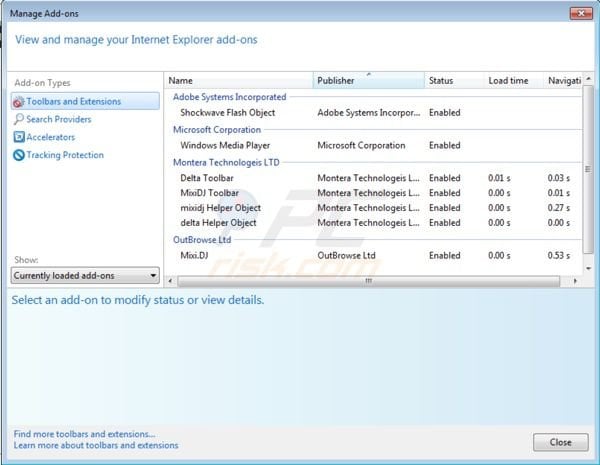Screen dimensions: 600x465
Task: Select Search Providers add-on type
Action: coord(59,119)
